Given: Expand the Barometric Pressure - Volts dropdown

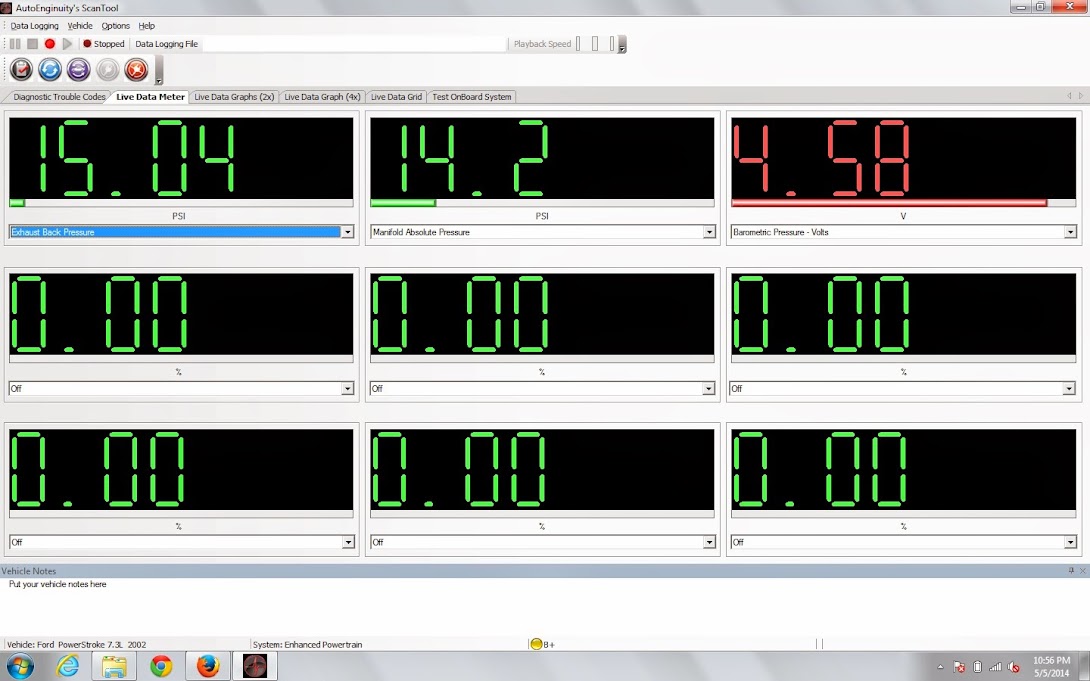Looking at the screenshot, I should 1070,232.
